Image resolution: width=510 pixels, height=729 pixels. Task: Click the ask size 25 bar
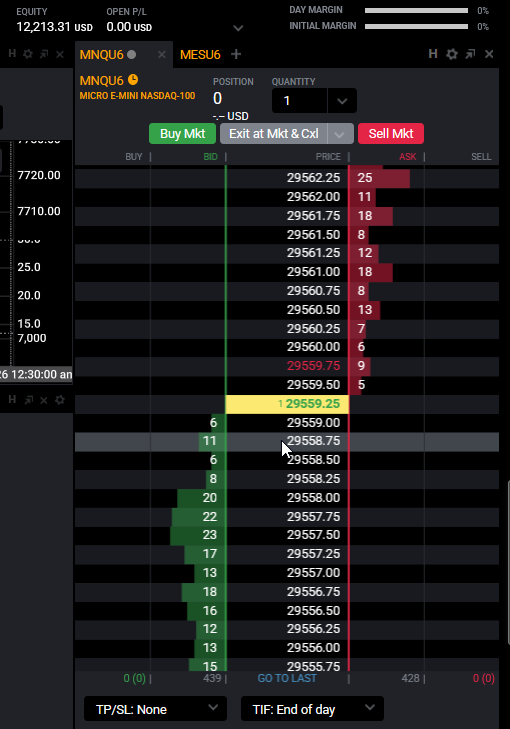pos(379,178)
